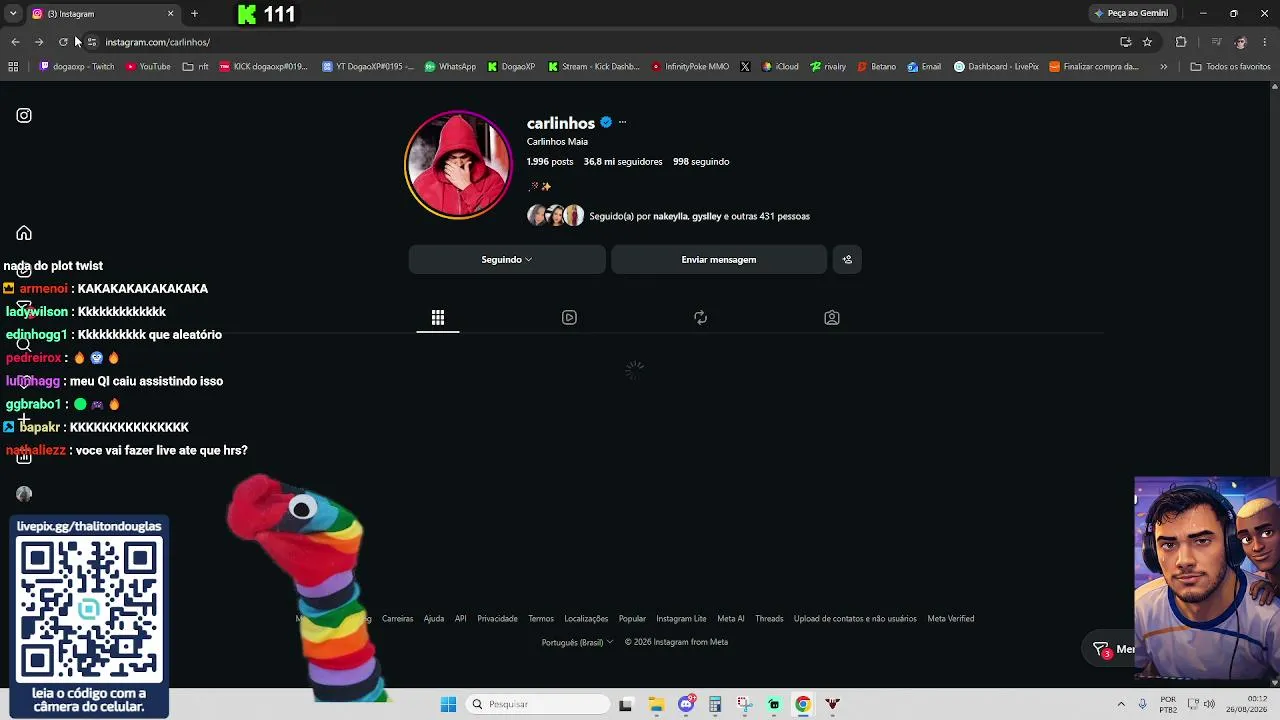Change language via Português (Brasil) dropdown

tap(577, 643)
